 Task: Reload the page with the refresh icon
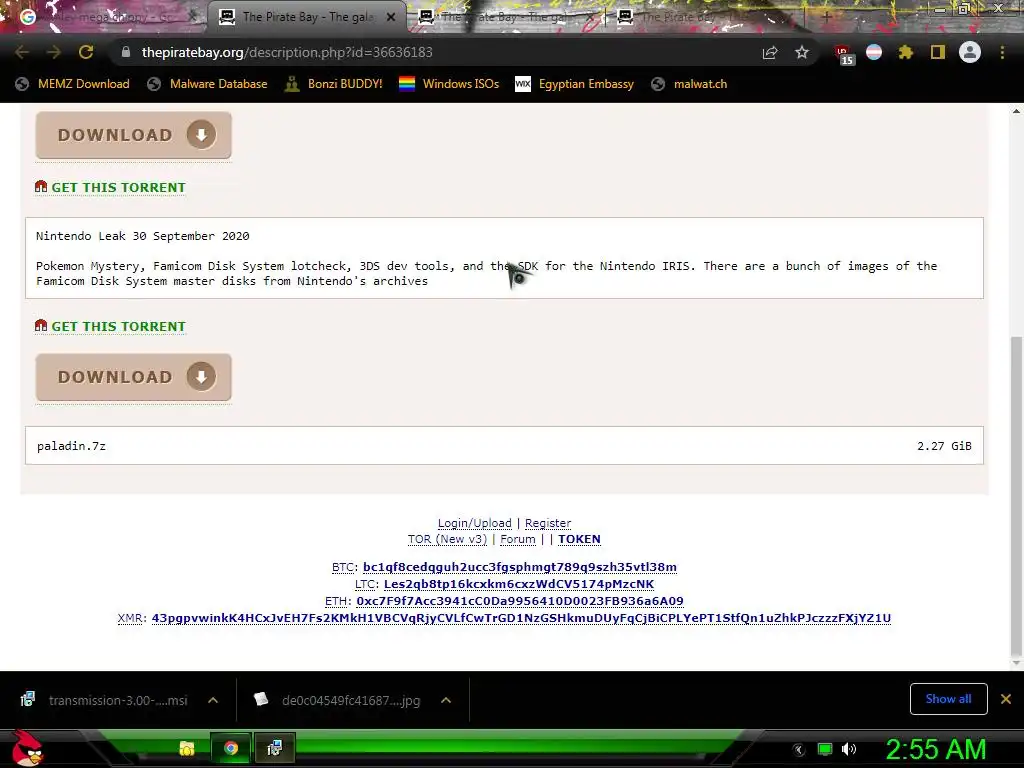86,52
